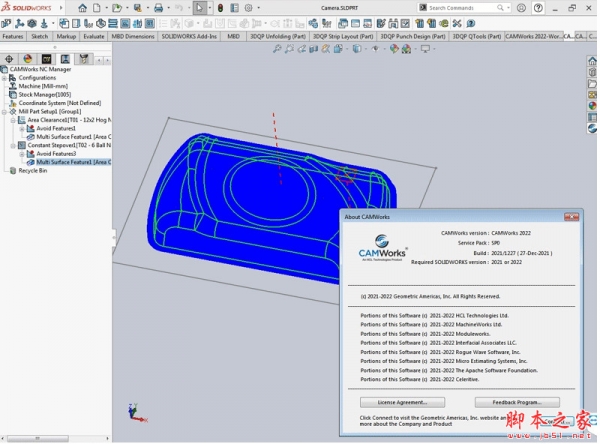The height and width of the screenshot is (444, 600).
Task: Click the Select cursor tool
Action: (x=199, y=8)
